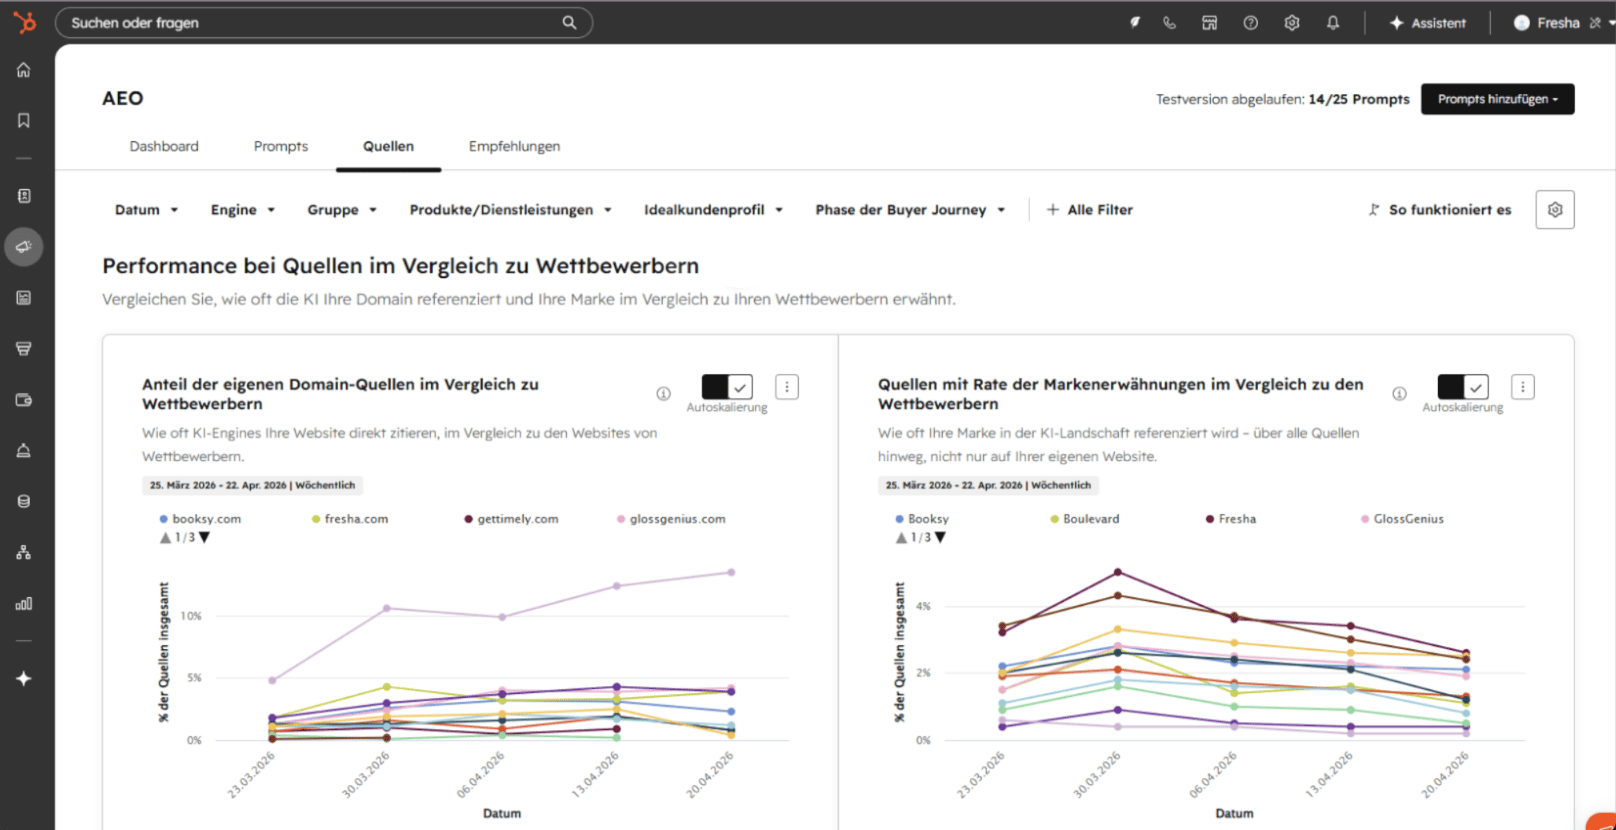1616x830 pixels.
Task: Open the bookmarks icon in sidebar
Action: click(23, 120)
